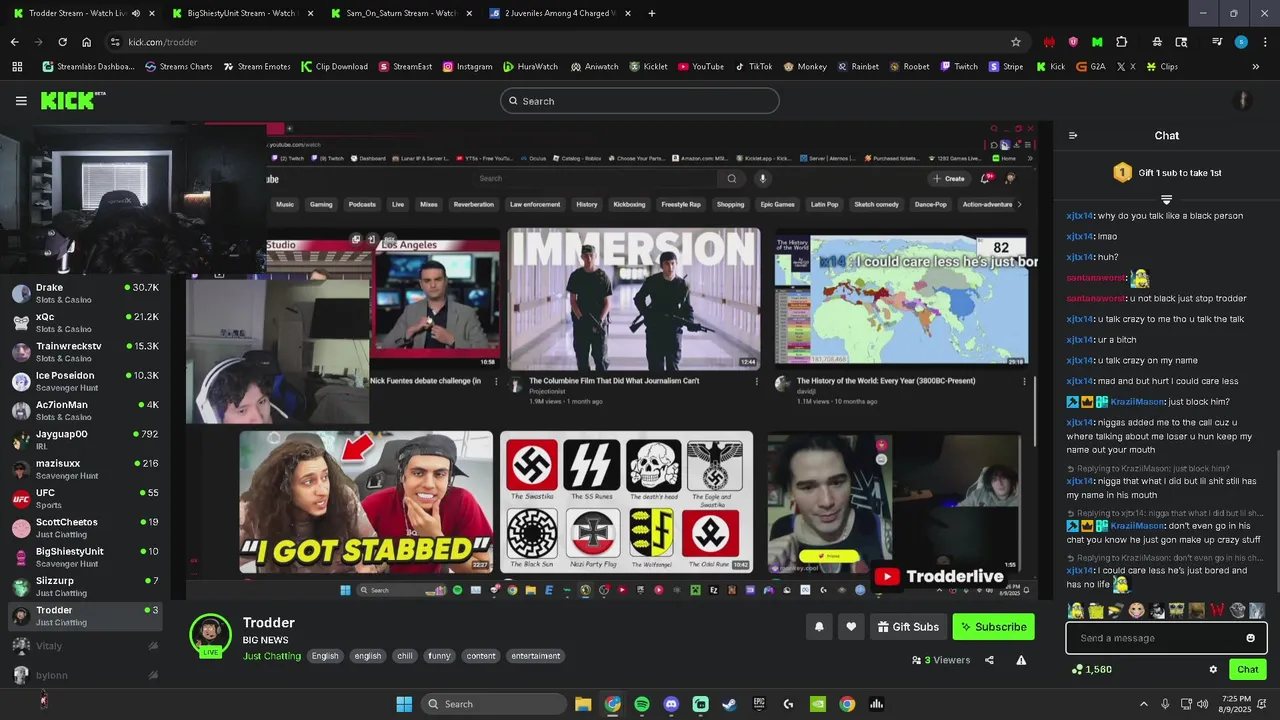Click the 1,560 channel points balance
The image size is (1280, 720).
[x=1092, y=669]
